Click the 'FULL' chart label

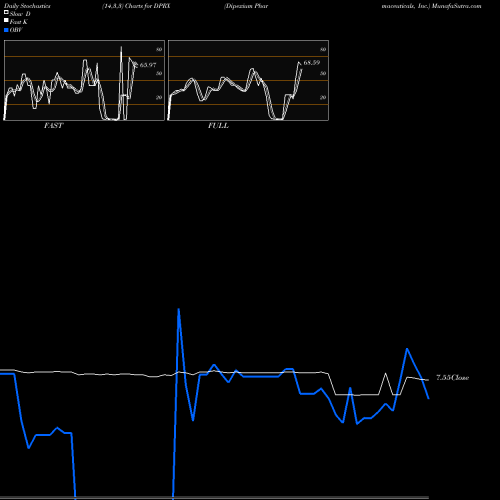tap(218, 126)
